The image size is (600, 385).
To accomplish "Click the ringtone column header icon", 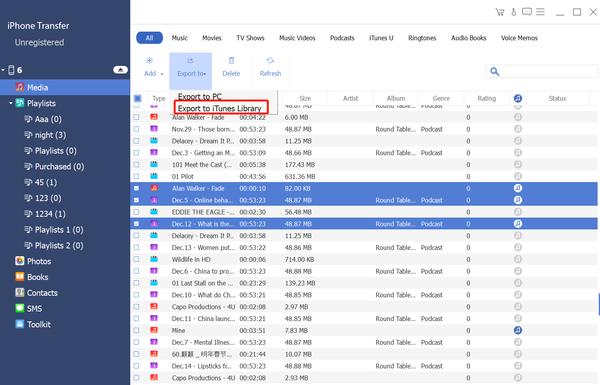I will 518,98.
